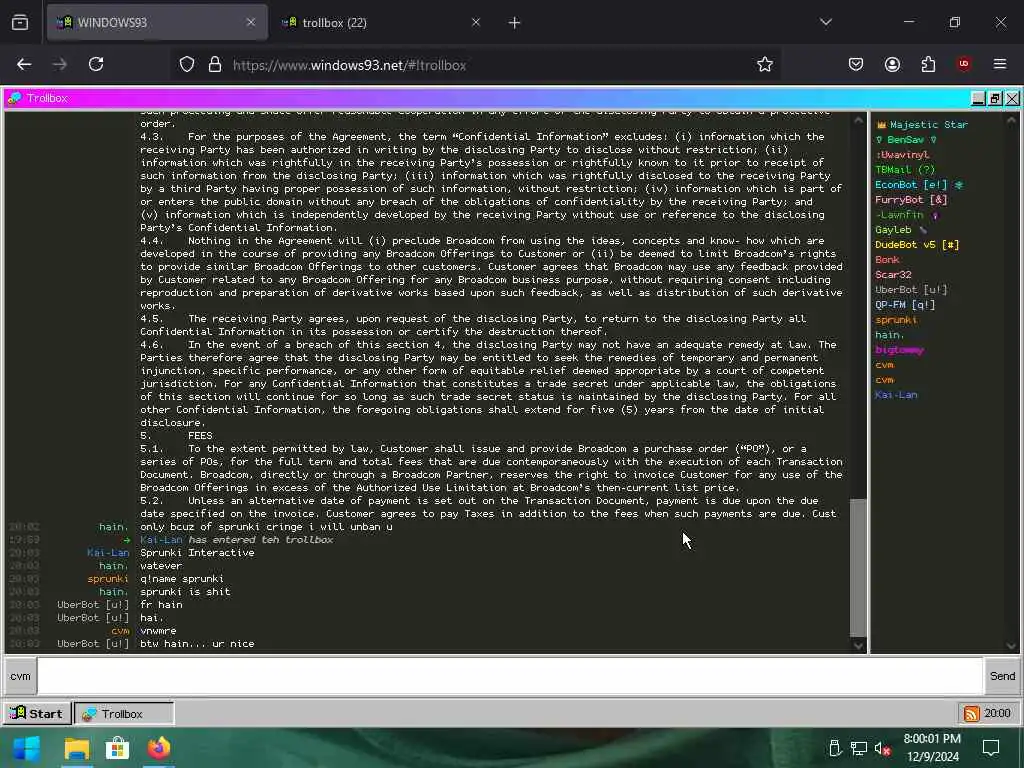
Task: Open a new browser tab
Action: [514, 23]
